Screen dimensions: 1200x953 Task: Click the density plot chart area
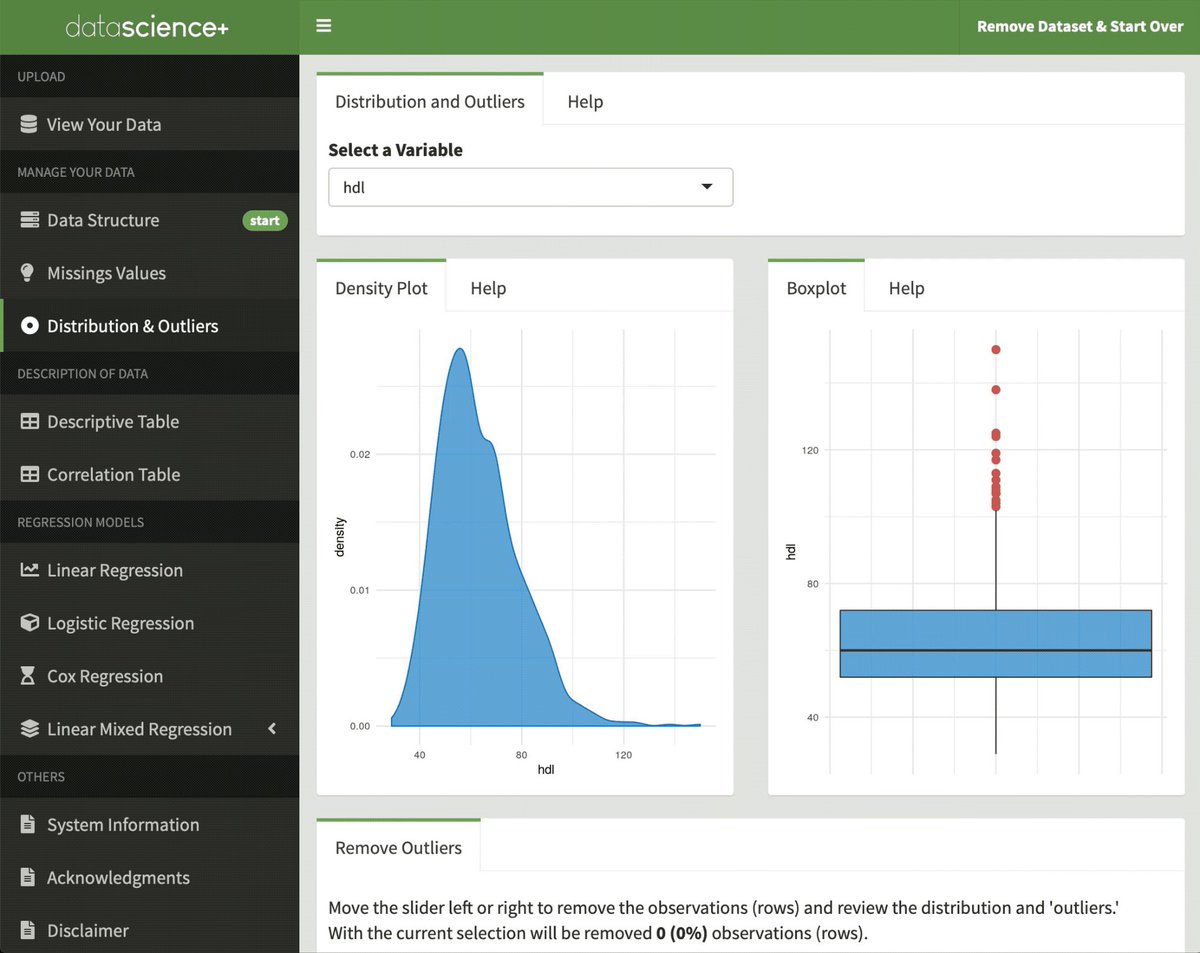pyautogui.click(x=524, y=550)
